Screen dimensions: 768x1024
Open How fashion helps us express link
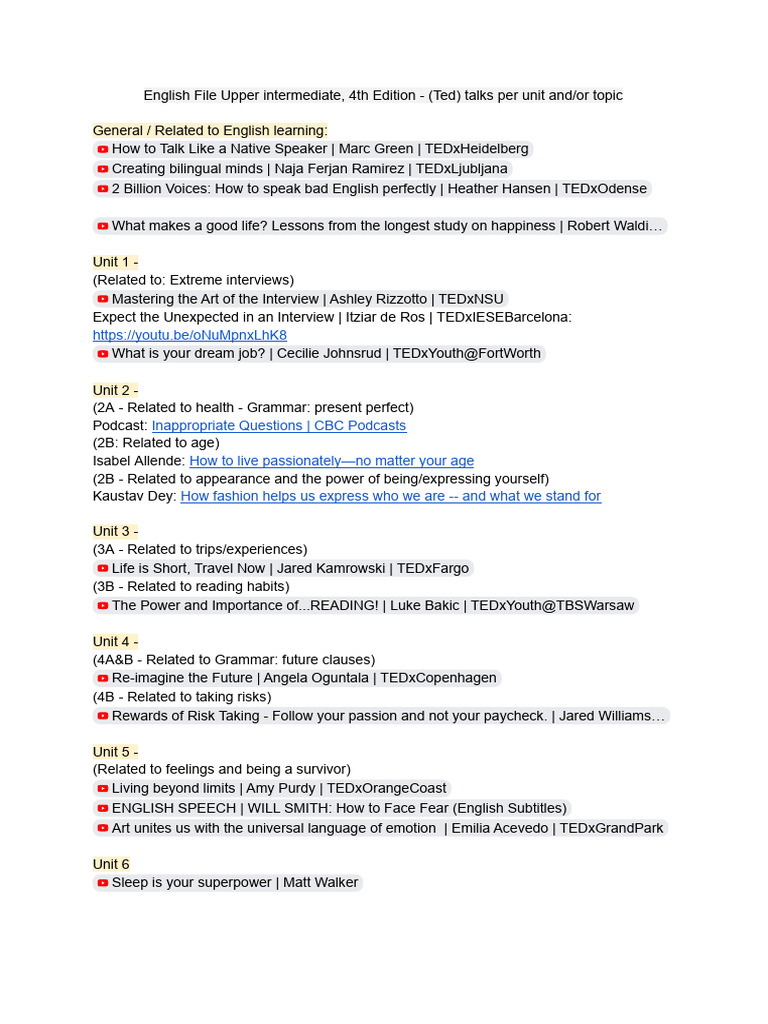coord(391,496)
